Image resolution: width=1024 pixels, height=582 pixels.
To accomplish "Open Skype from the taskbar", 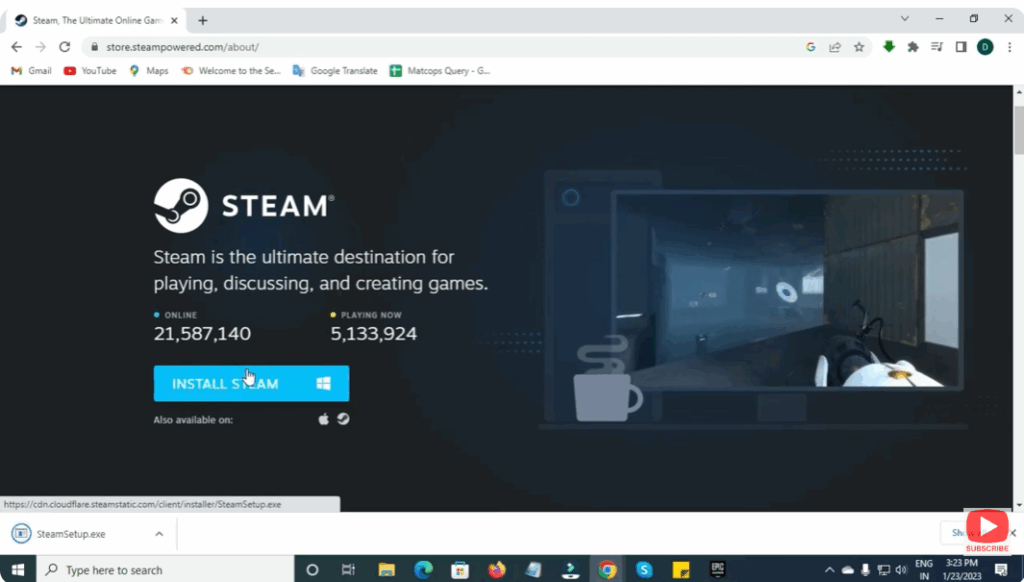I will coord(645,569).
